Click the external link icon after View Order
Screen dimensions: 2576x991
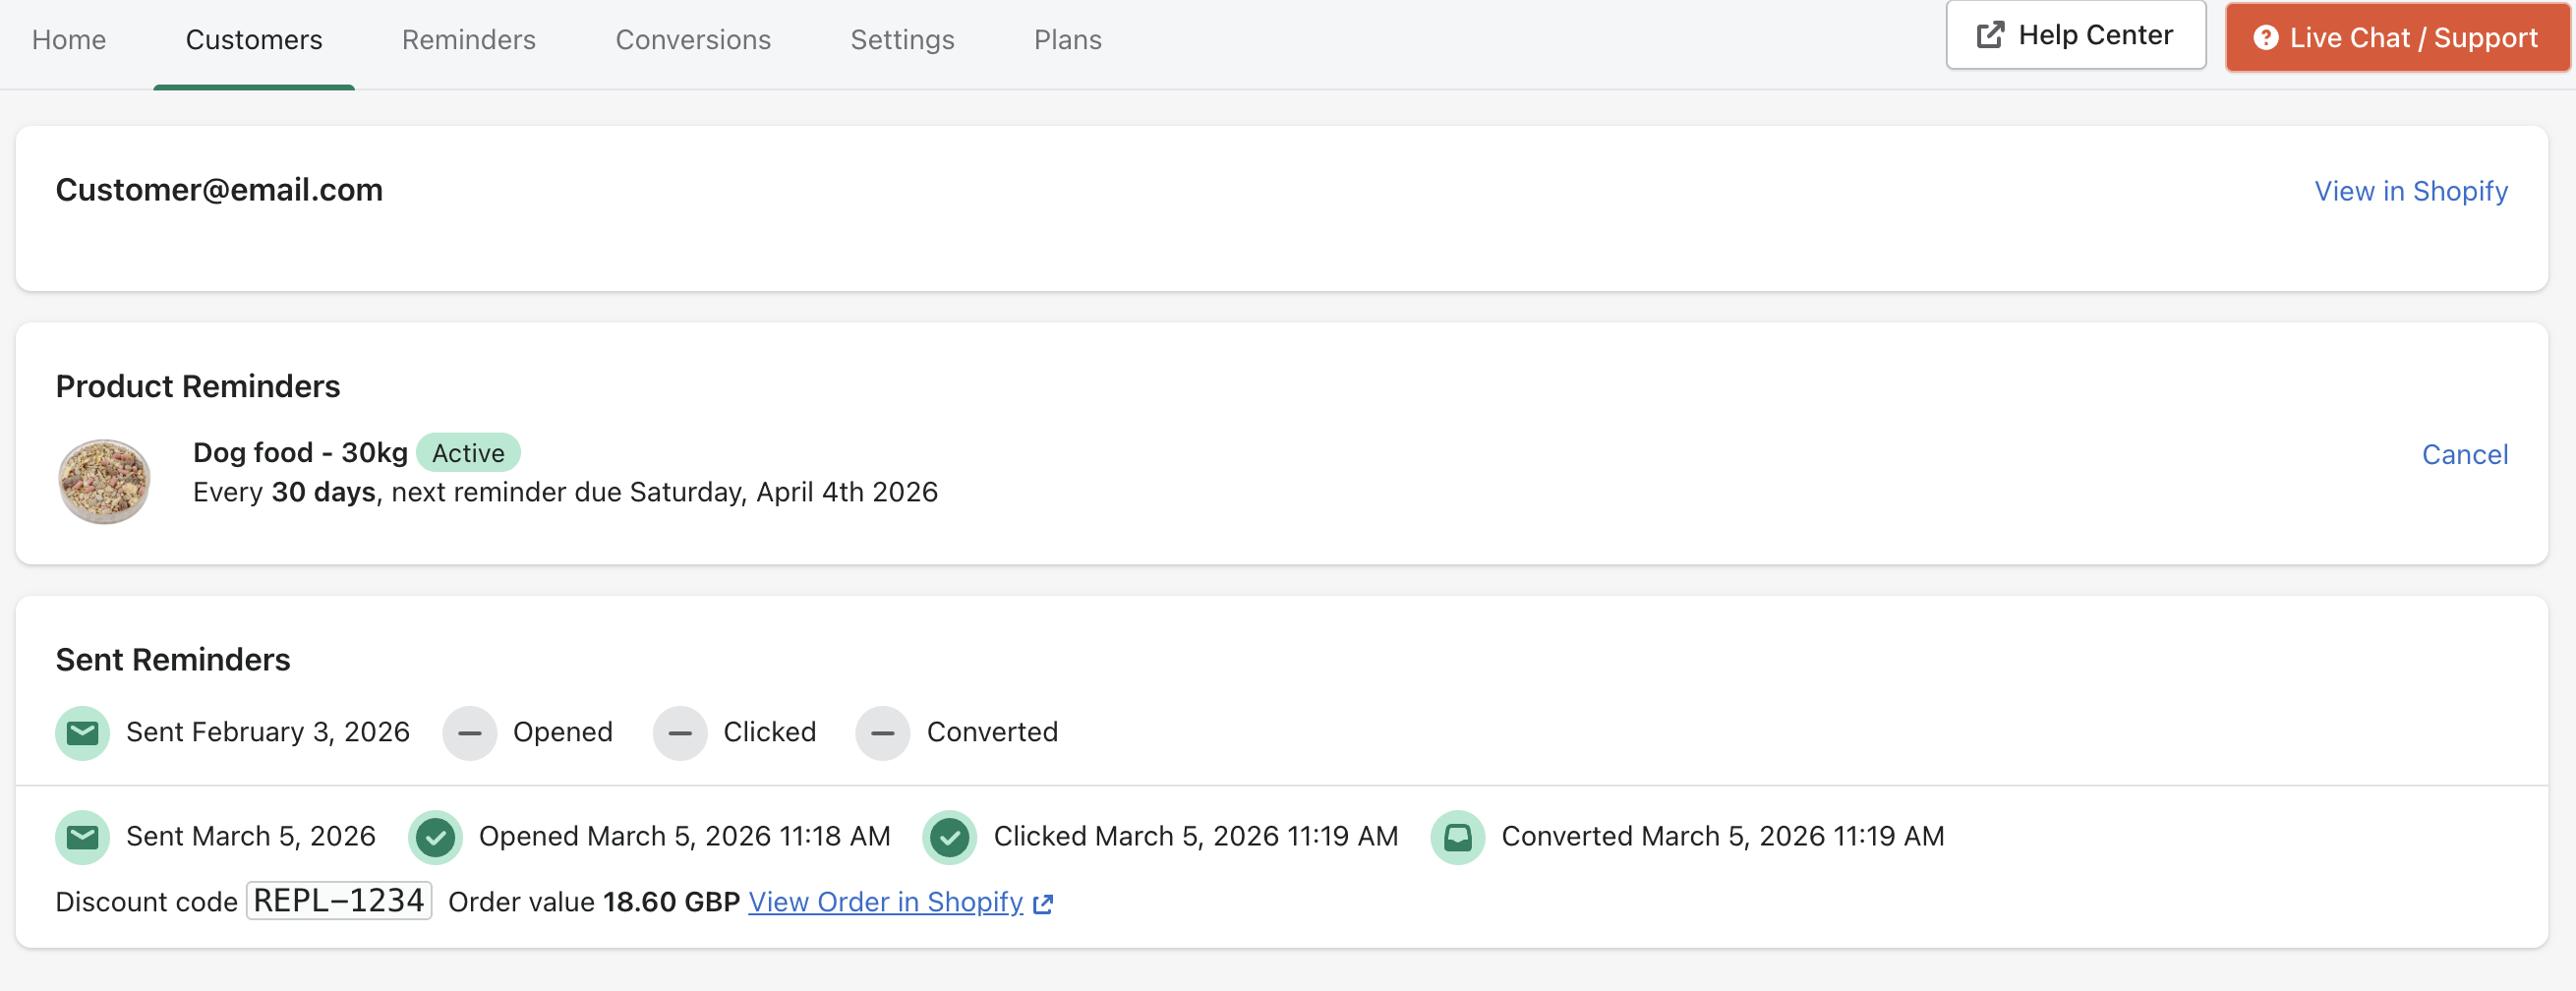[1043, 904]
